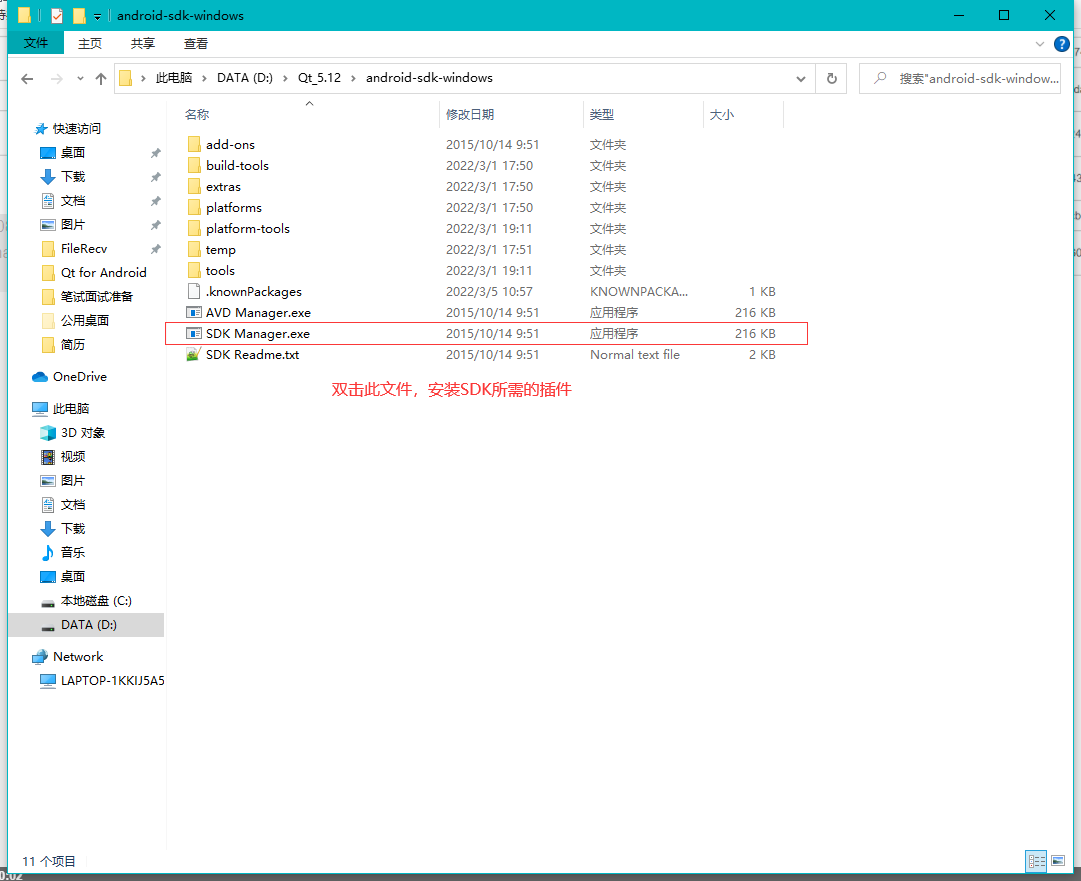
Task: Open 下载 under quick access
Action: pos(72,176)
